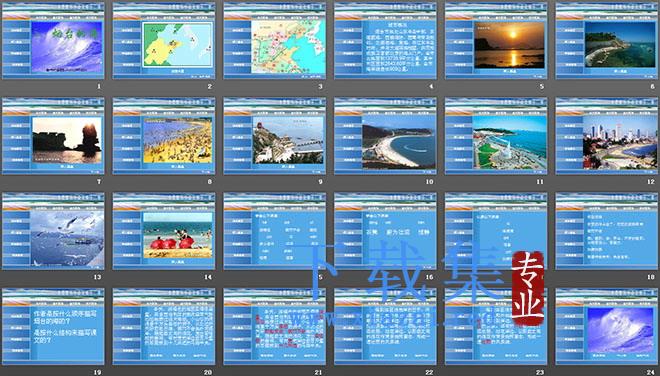This screenshot has height=376, width=660.
Task: Select slide 4 with the city overview text
Action: [x=385, y=40]
